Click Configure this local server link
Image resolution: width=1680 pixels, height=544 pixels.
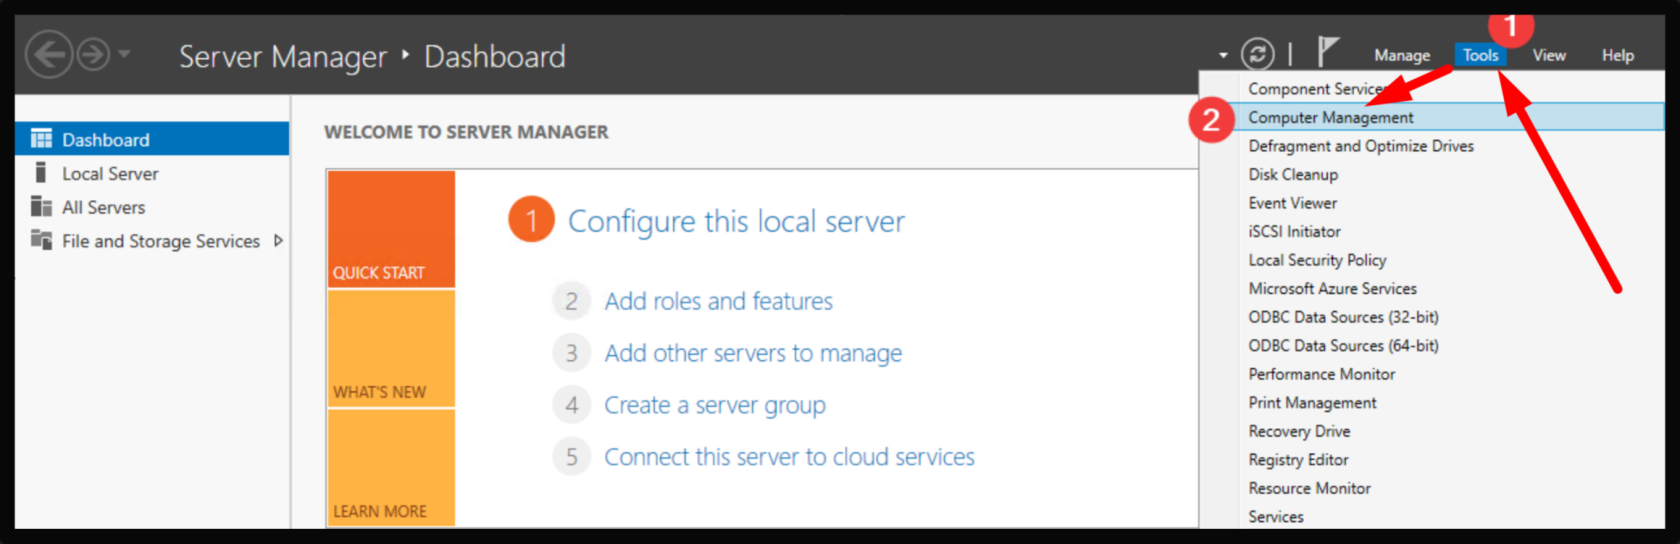point(736,221)
